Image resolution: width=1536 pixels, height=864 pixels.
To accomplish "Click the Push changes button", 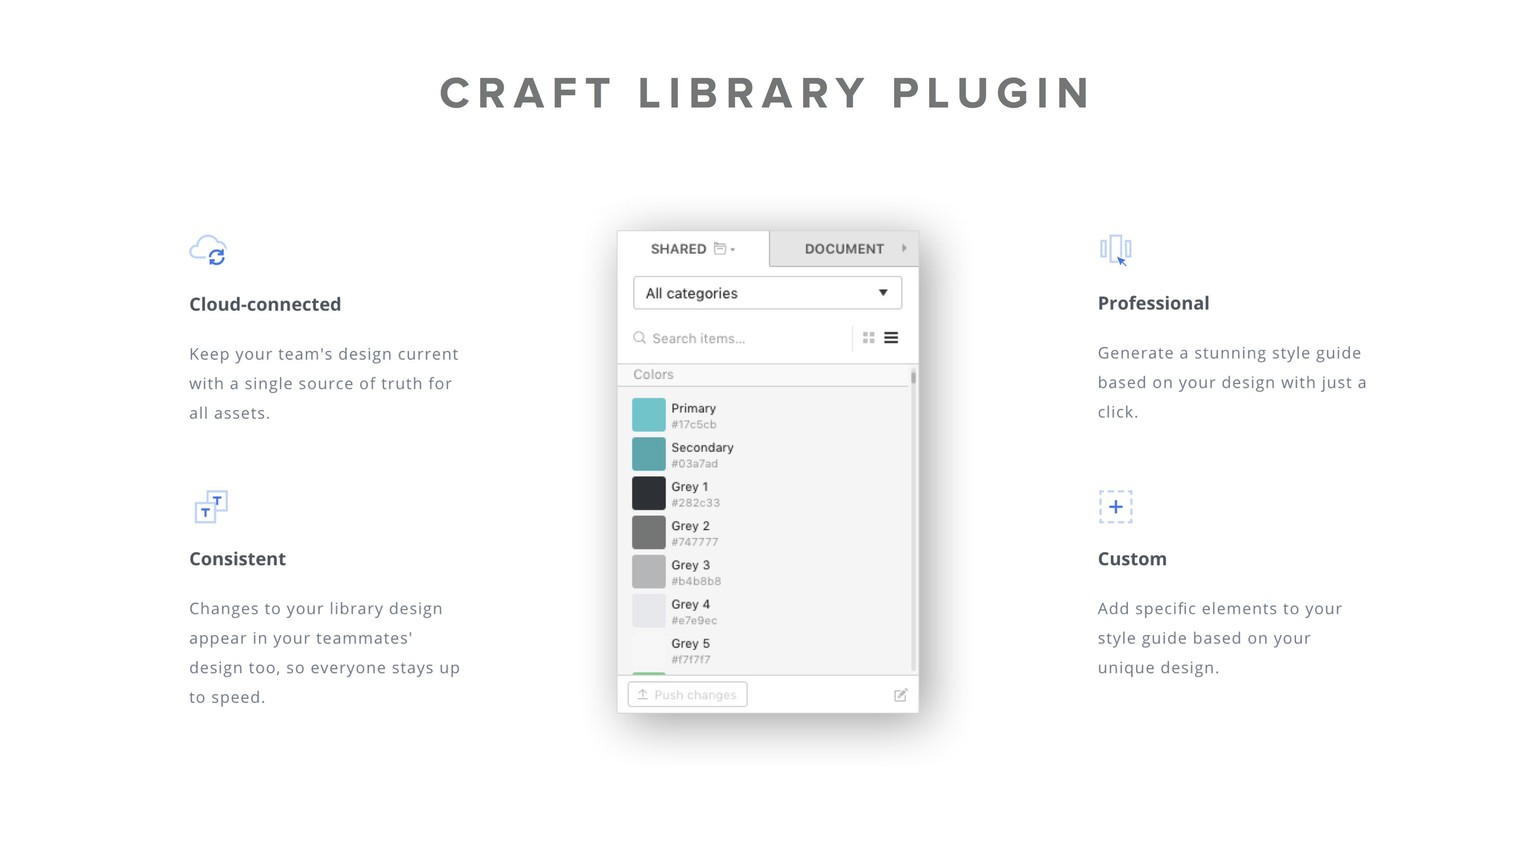I will pos(687,695).
